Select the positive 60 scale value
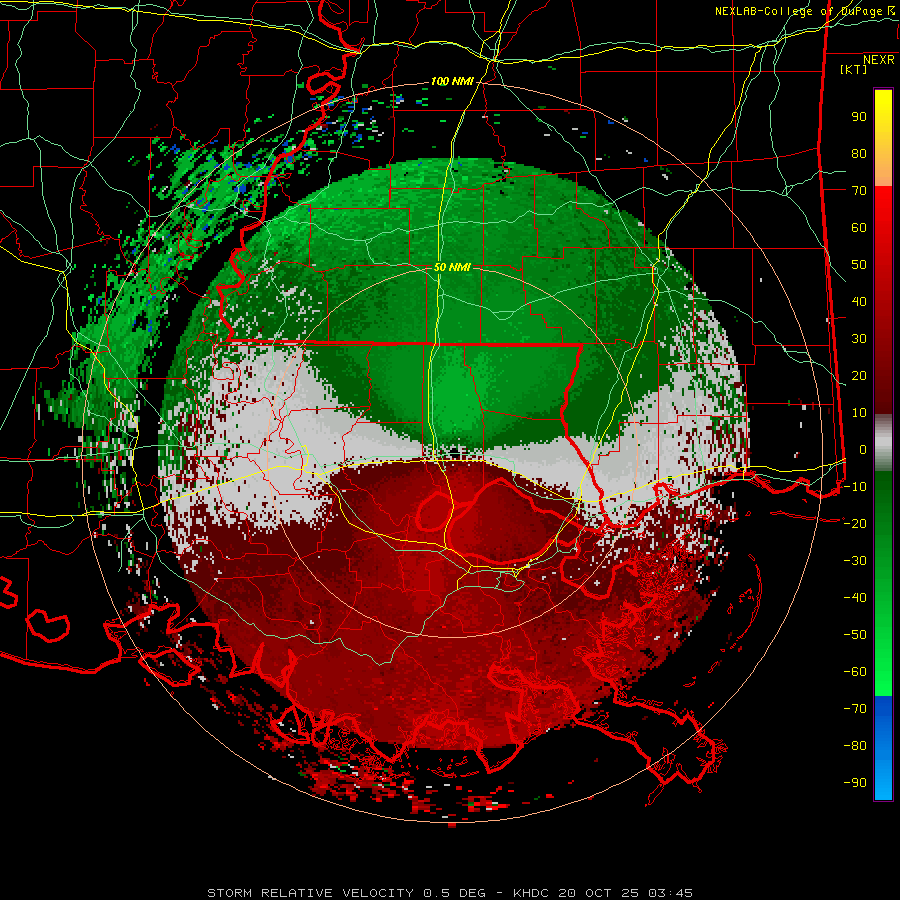 (859, 227)
